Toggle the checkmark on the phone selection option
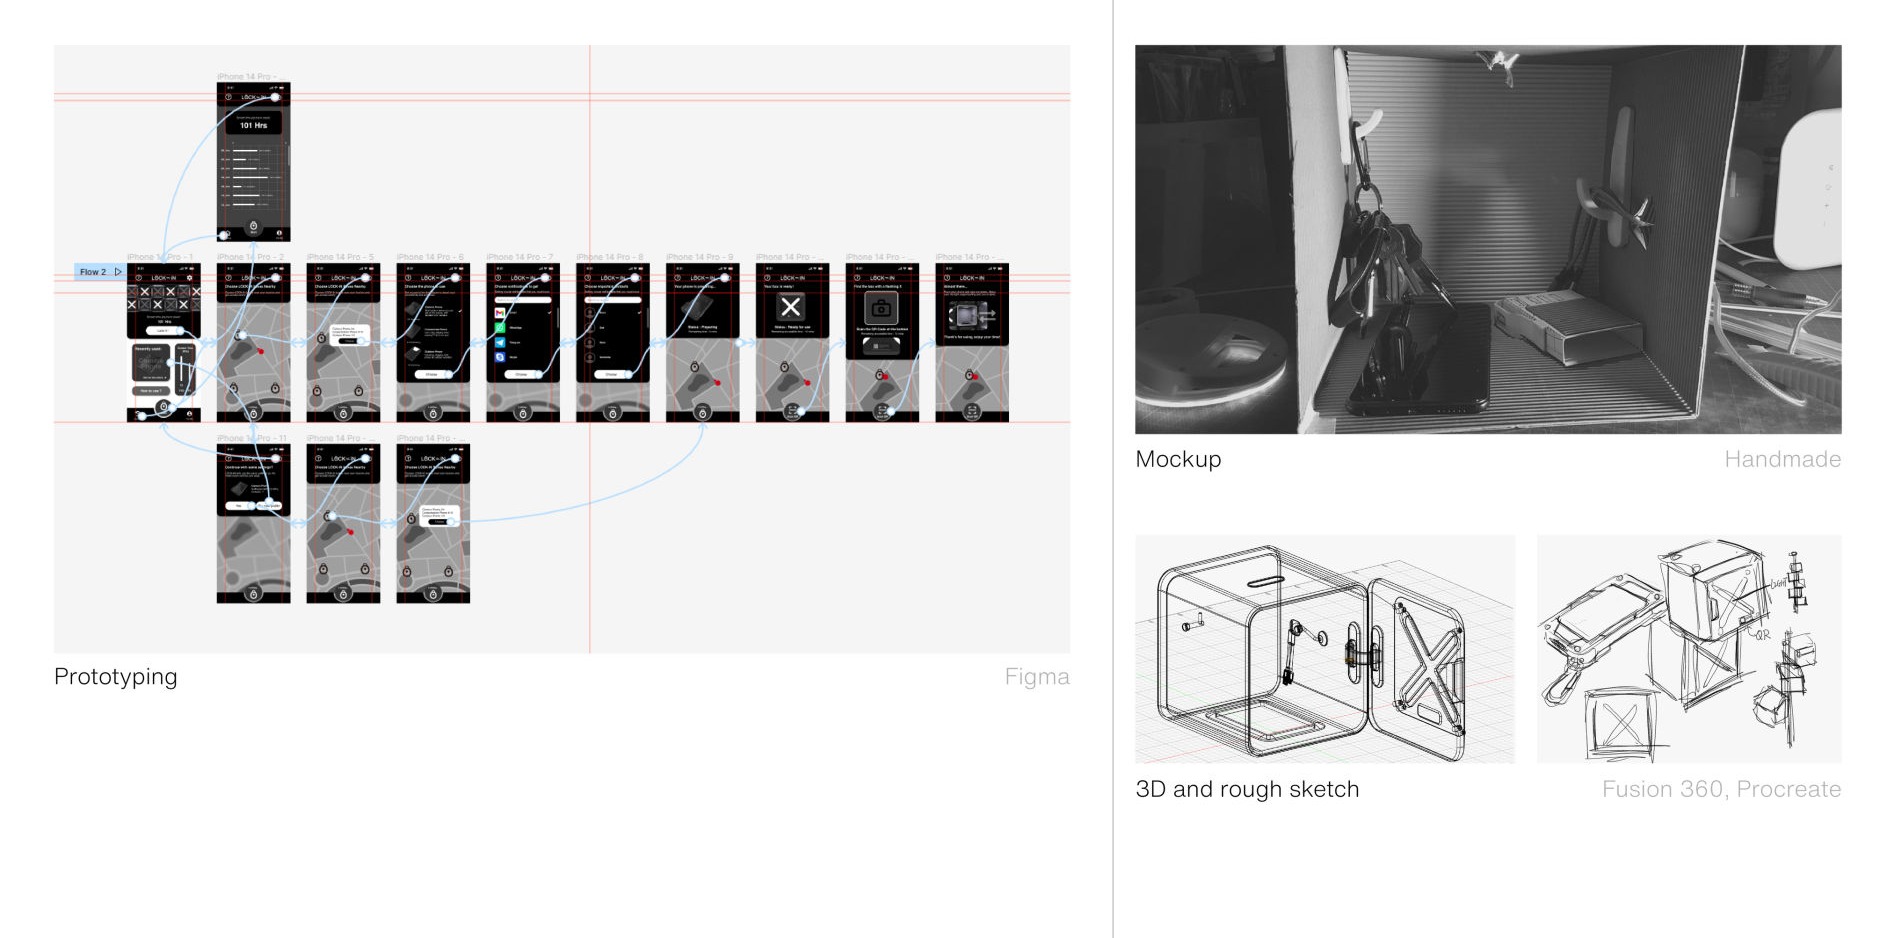The width and height of the screenshot is (1903, 938). 460,310
